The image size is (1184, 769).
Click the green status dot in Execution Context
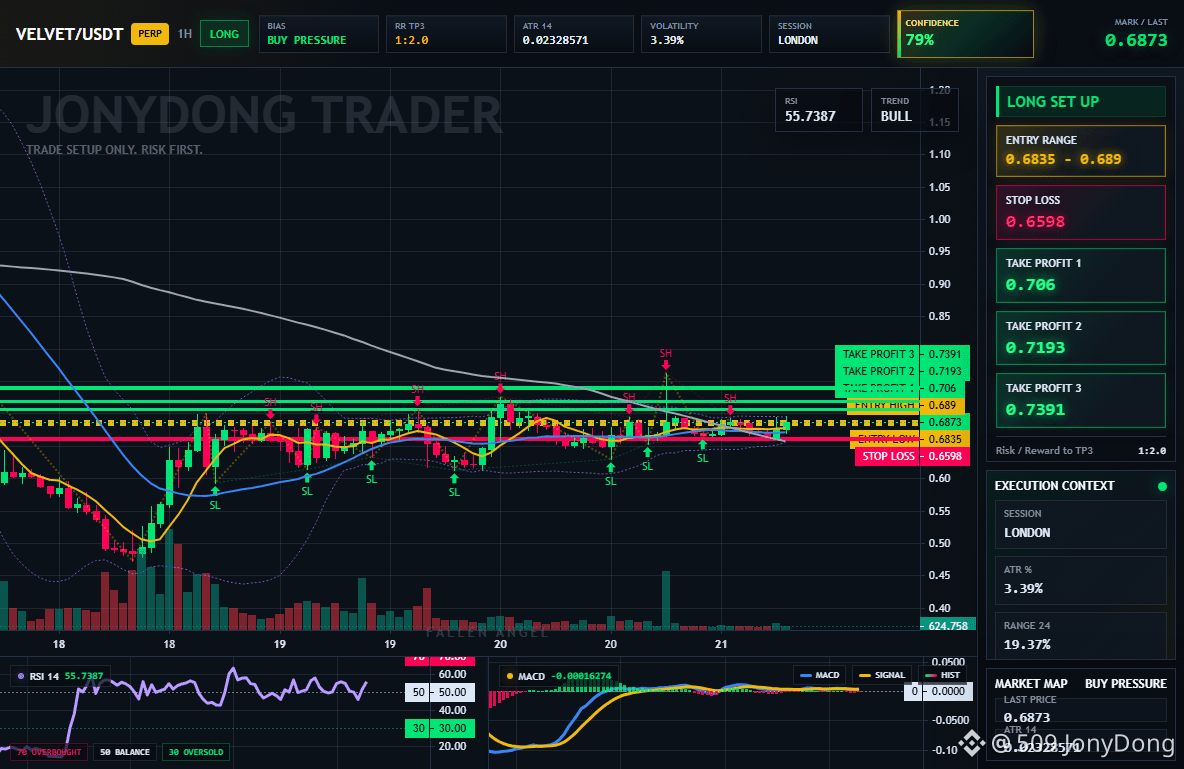[x=1162, y=486]
